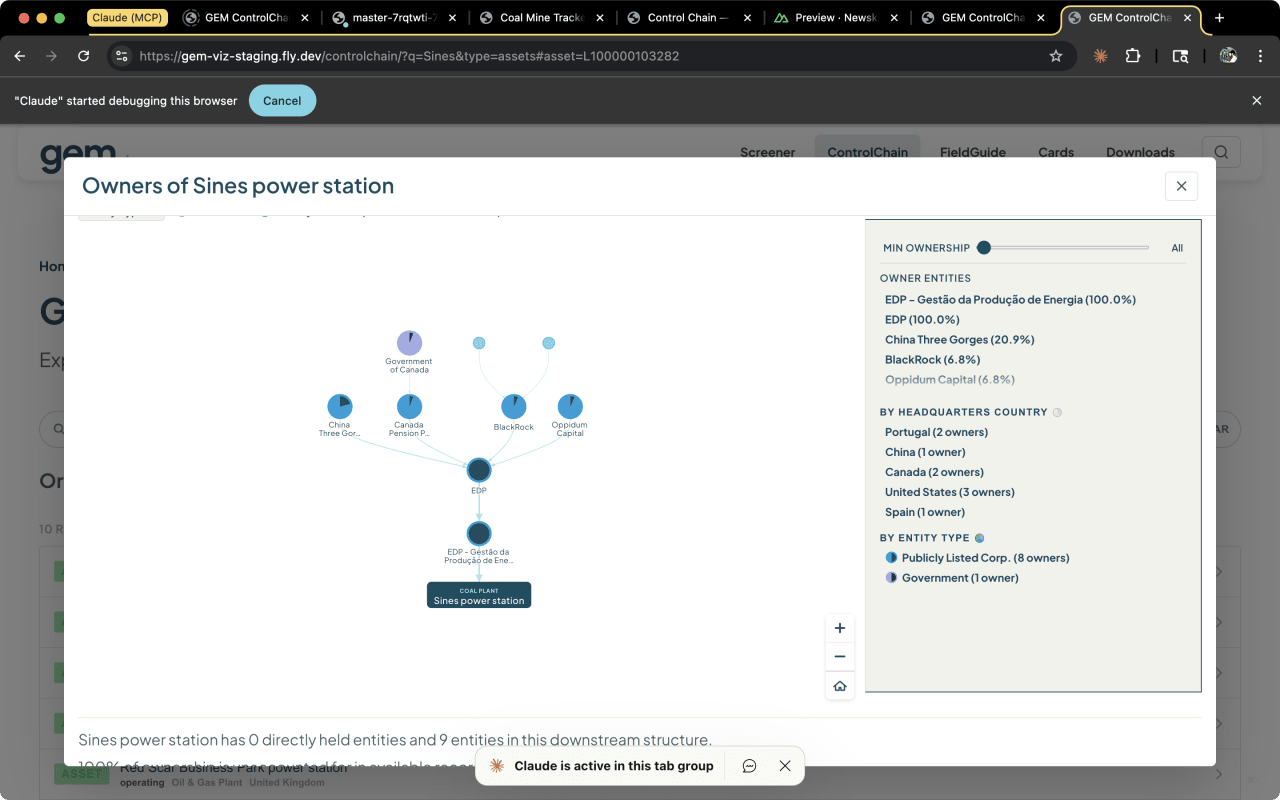Click the Sines power station coal plant node
The height and width of the screenshot is (800, 1280).
479,595
